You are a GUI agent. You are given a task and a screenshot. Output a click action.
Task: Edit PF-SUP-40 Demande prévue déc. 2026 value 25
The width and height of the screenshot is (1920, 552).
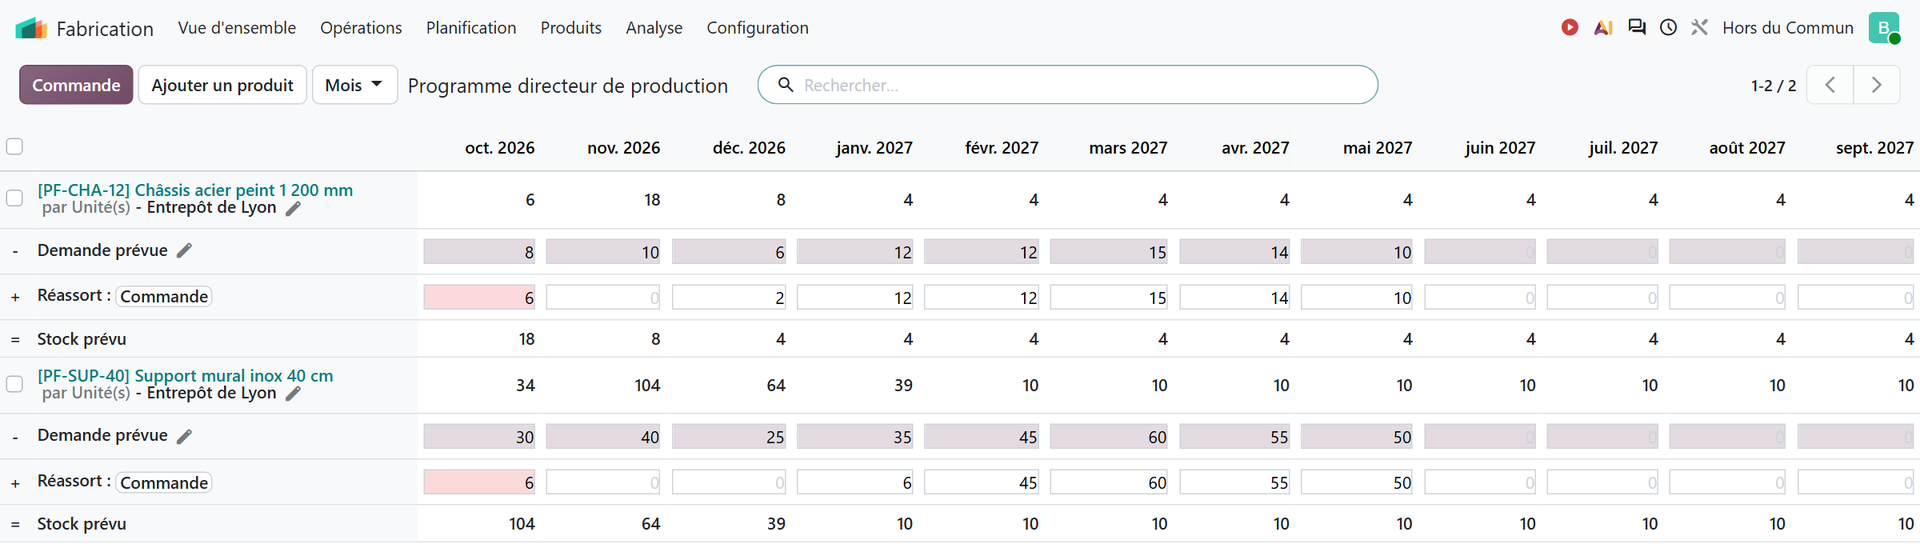[729, 437]
